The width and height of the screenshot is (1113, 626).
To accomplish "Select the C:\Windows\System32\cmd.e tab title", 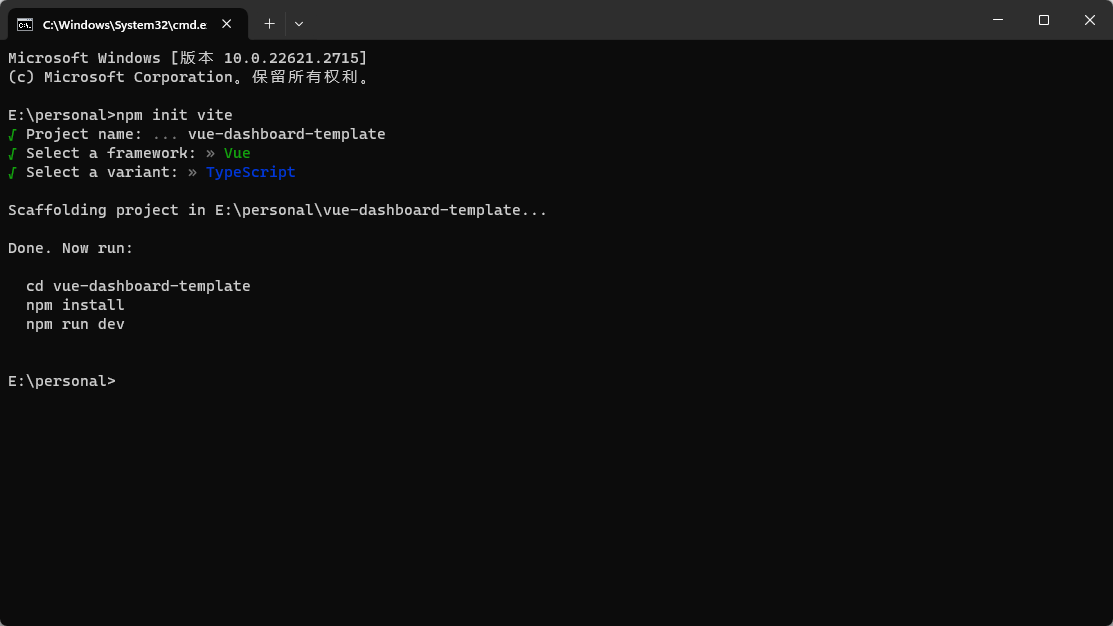I will pos(124,24).
